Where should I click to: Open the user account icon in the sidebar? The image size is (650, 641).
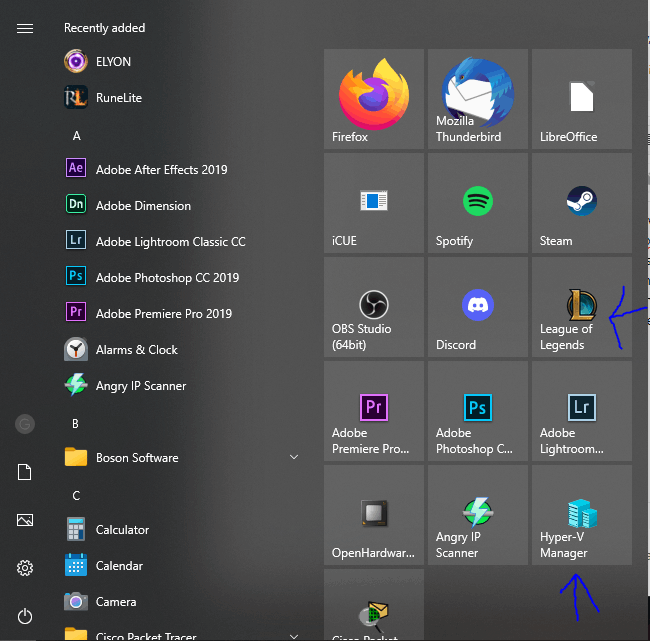[25, 424]
